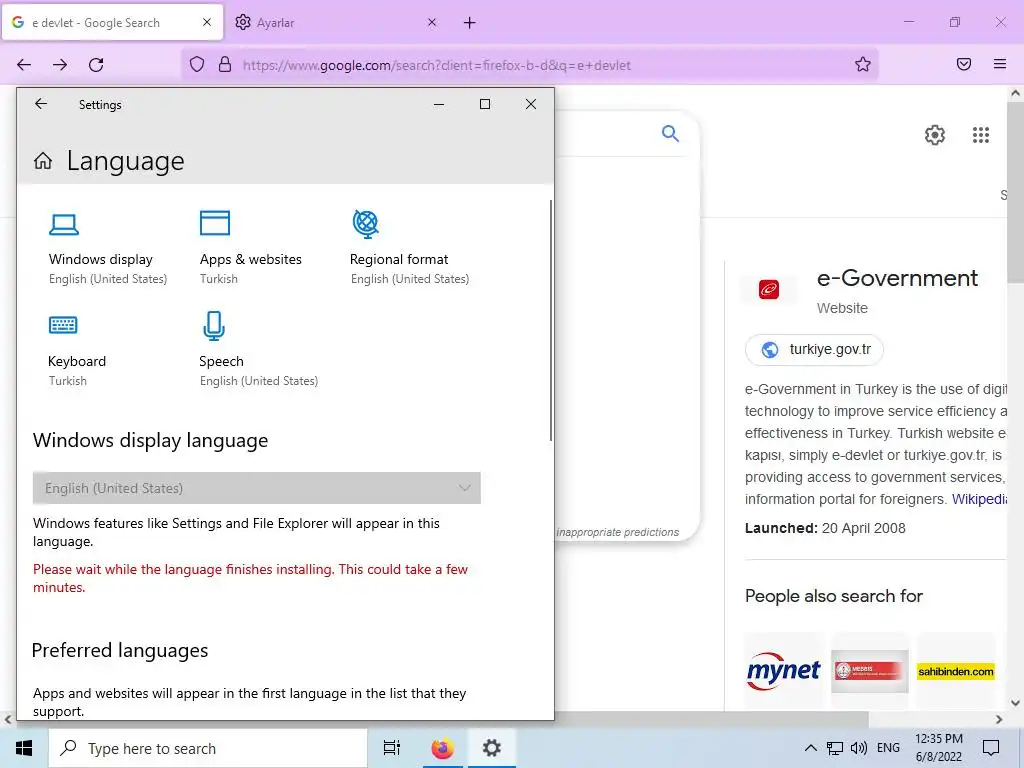Go back in the Settings window
This screenshot has height=768, width=1024.
[41, 104]
